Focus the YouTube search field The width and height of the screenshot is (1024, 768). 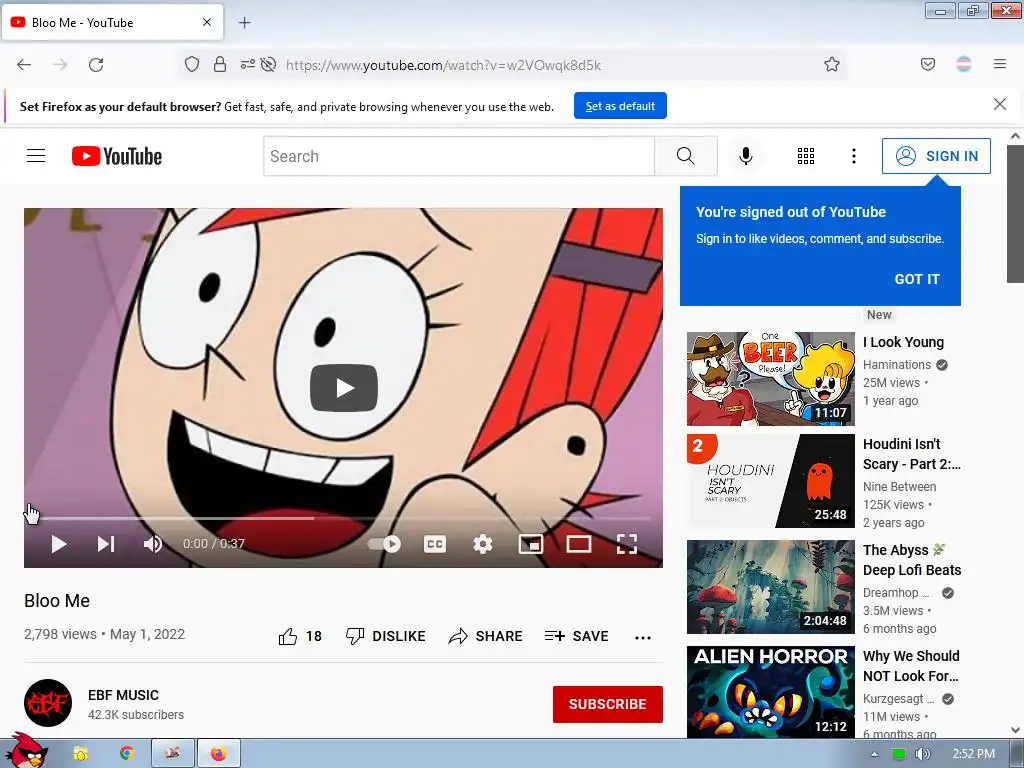(458, 156)
